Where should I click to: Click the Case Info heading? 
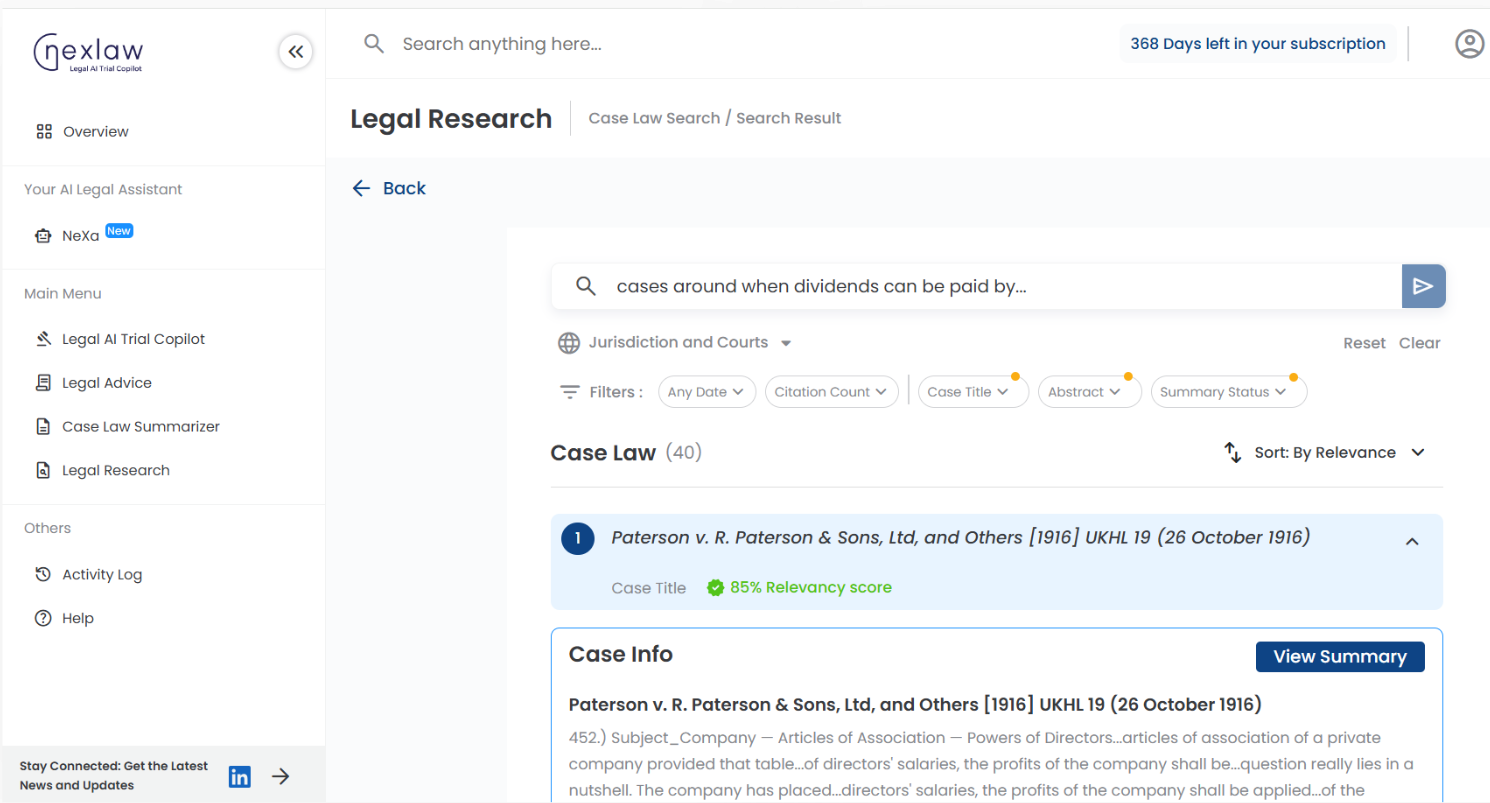coord(621,655)
